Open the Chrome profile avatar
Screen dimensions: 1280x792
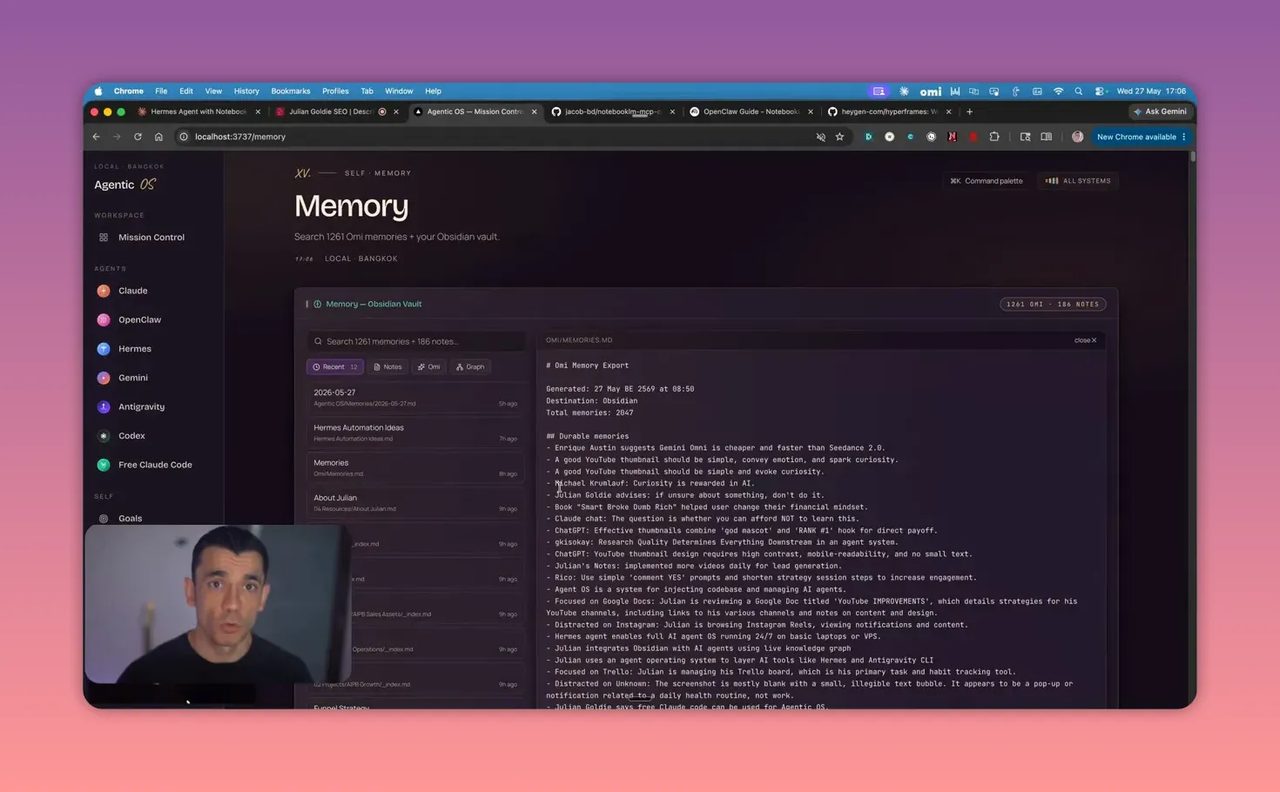(1078, 137)
